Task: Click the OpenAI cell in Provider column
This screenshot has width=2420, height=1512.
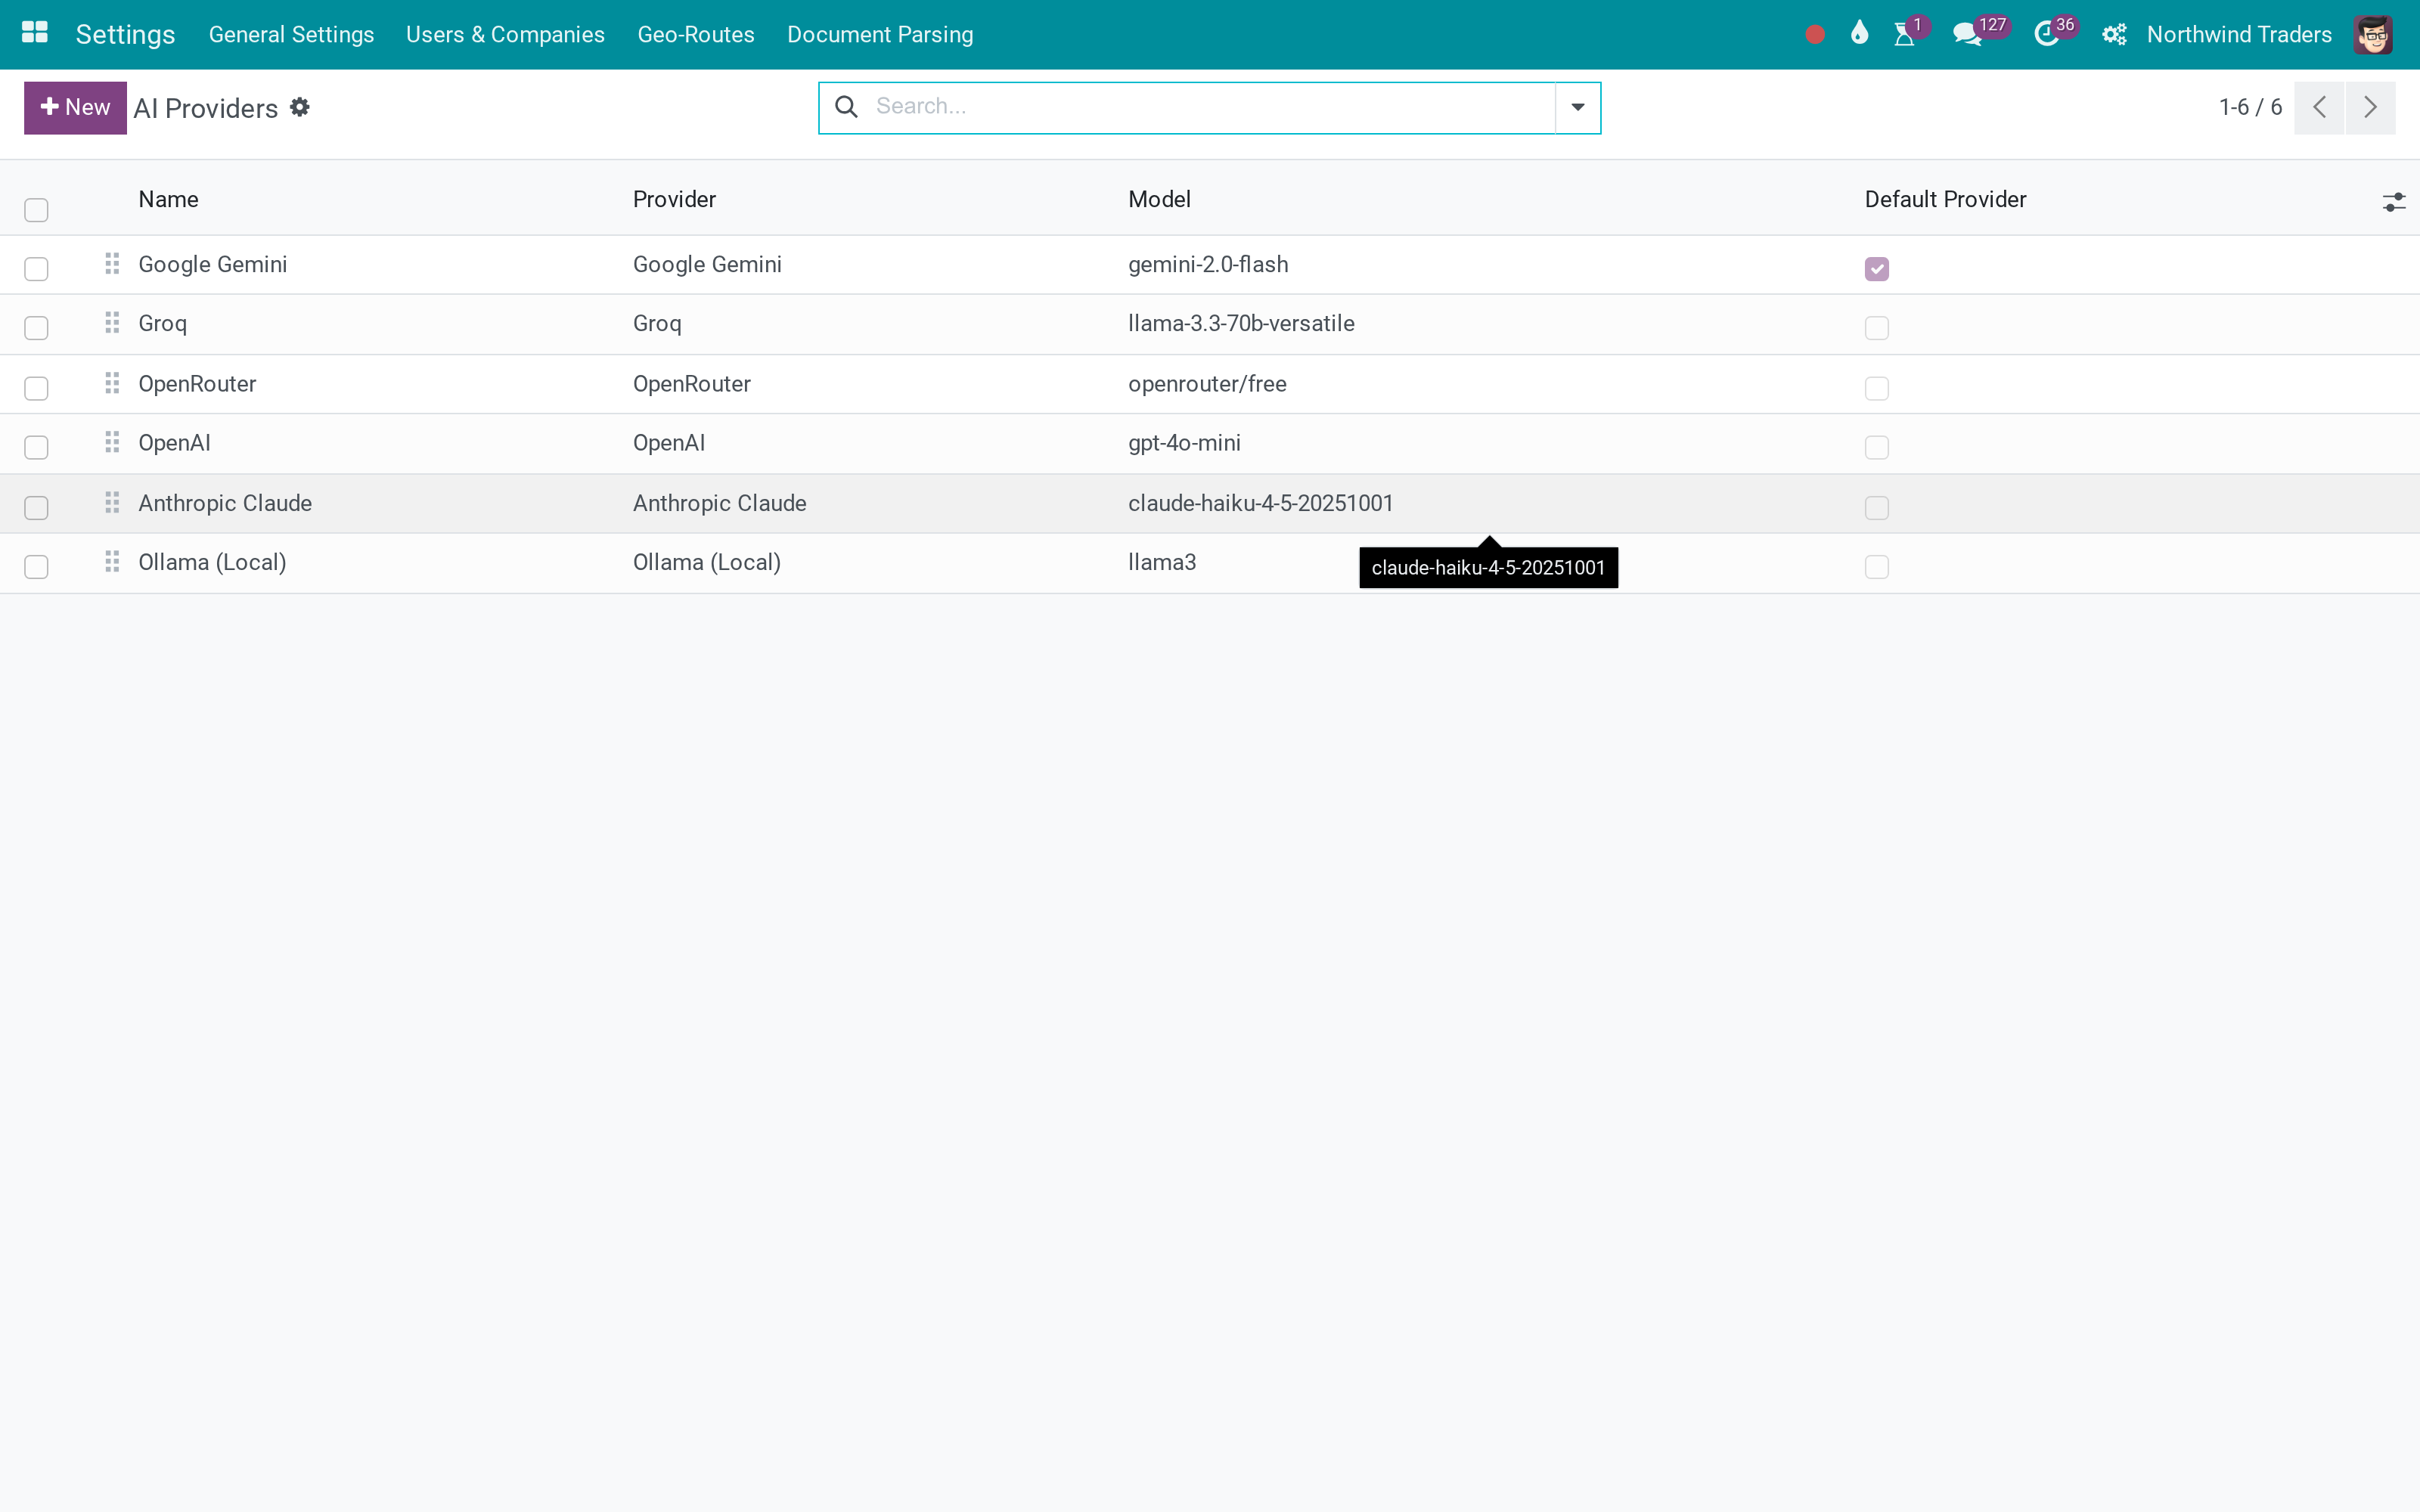Action: point(669,442)
